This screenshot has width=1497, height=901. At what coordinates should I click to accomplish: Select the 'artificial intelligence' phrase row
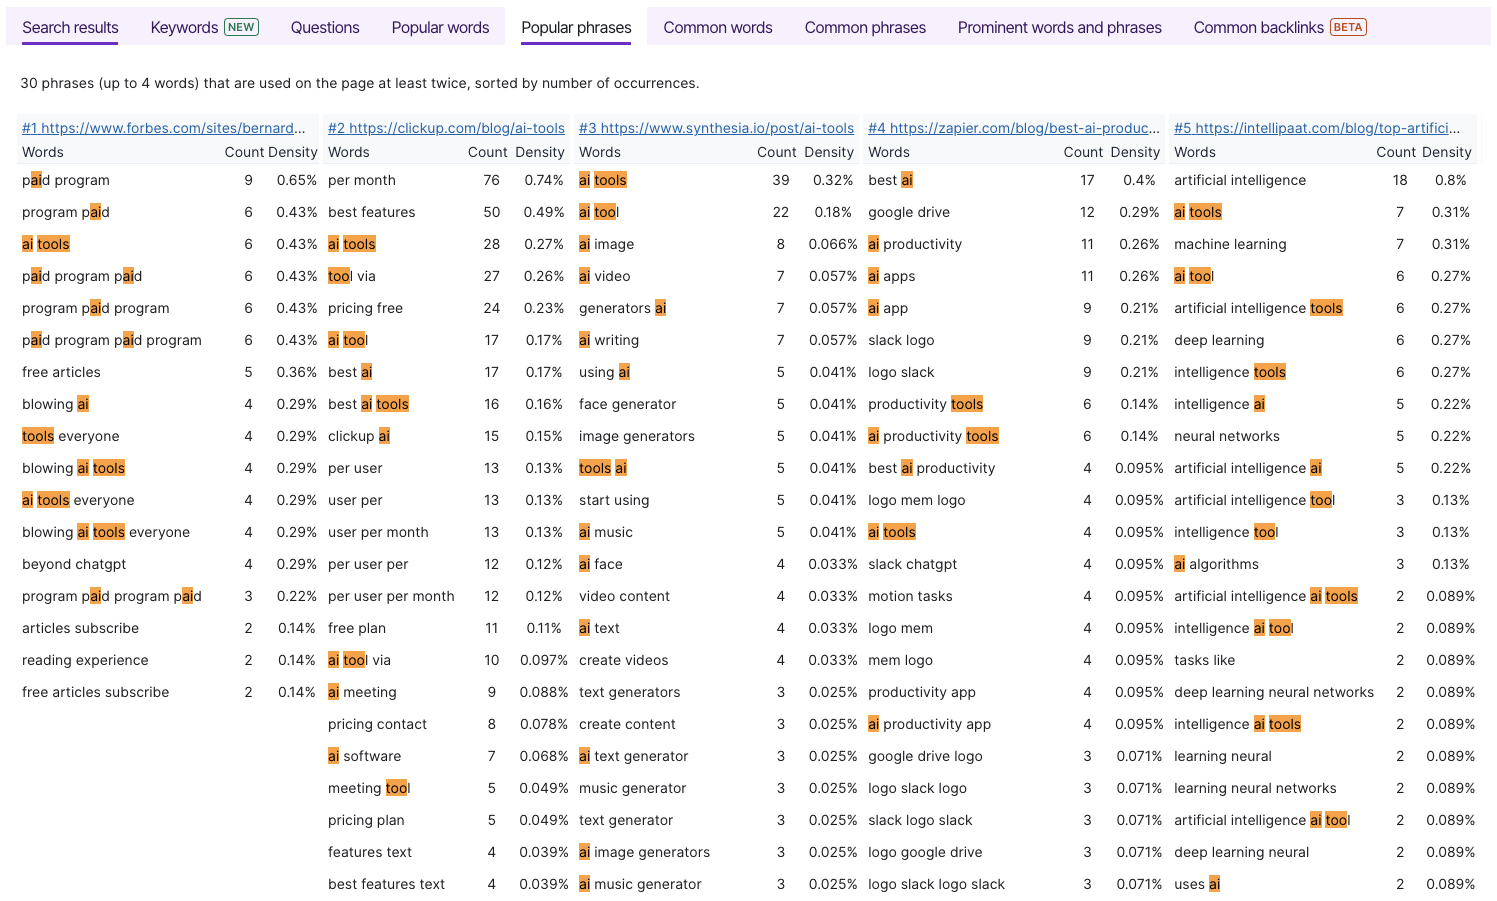coord(1240,180)
